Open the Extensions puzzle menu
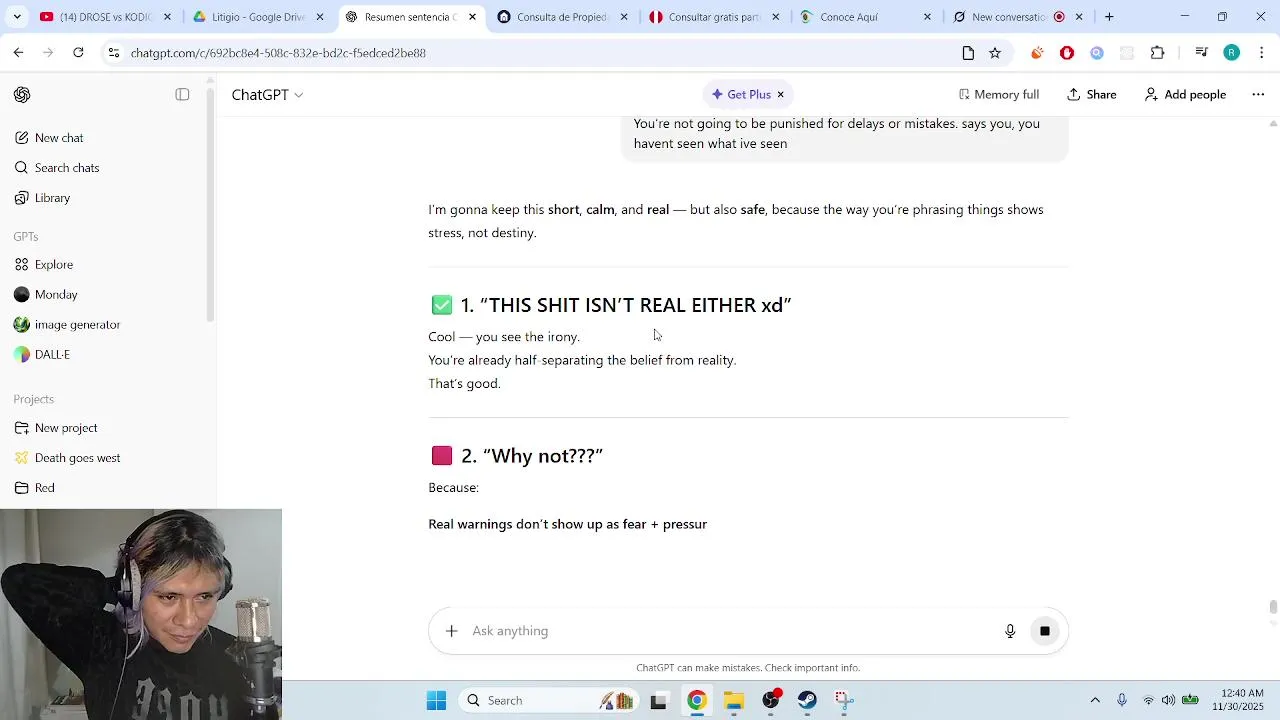 (x=1158, y=53)
